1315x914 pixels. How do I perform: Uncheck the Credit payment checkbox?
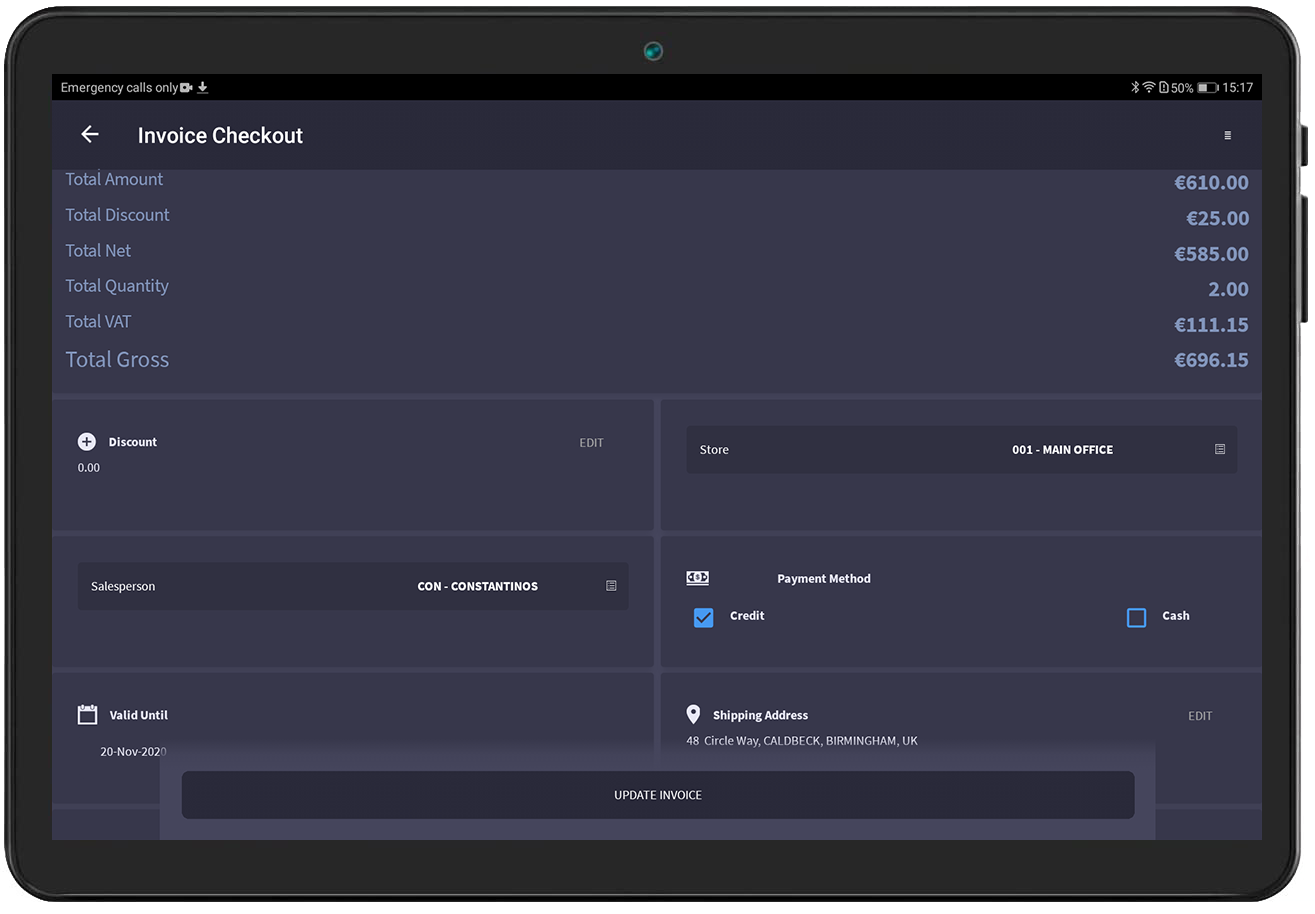point(703,617)
